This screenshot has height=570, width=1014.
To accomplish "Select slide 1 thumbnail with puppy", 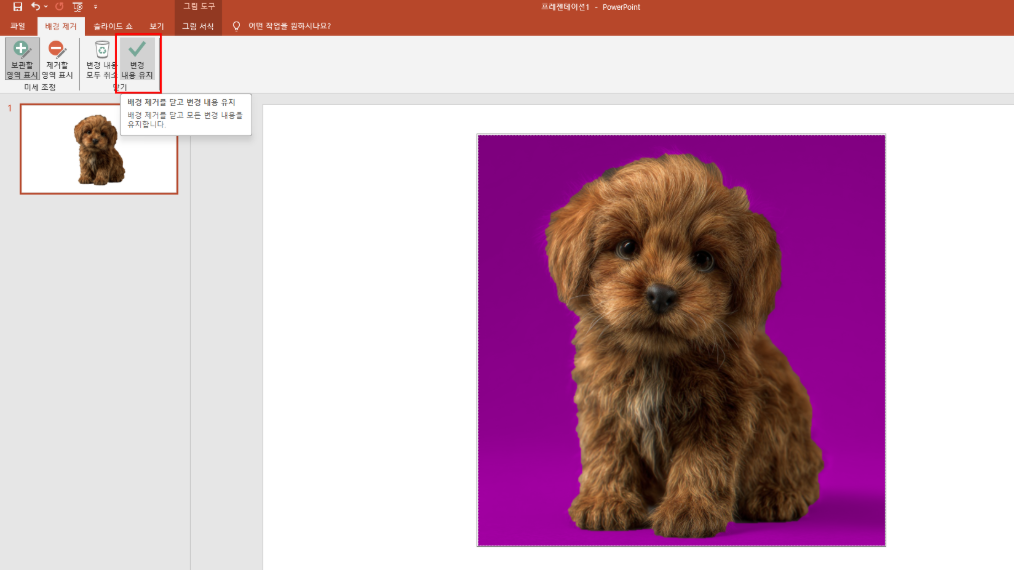I will (x=99, y=149).
